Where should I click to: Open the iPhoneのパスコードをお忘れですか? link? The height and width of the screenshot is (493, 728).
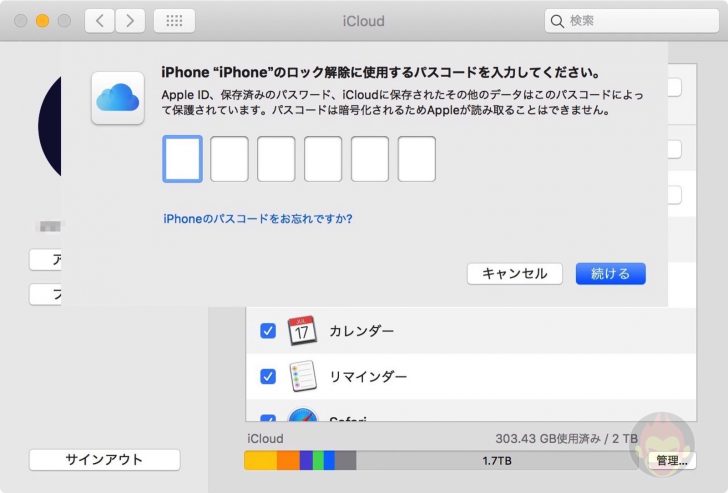(258, 218)
